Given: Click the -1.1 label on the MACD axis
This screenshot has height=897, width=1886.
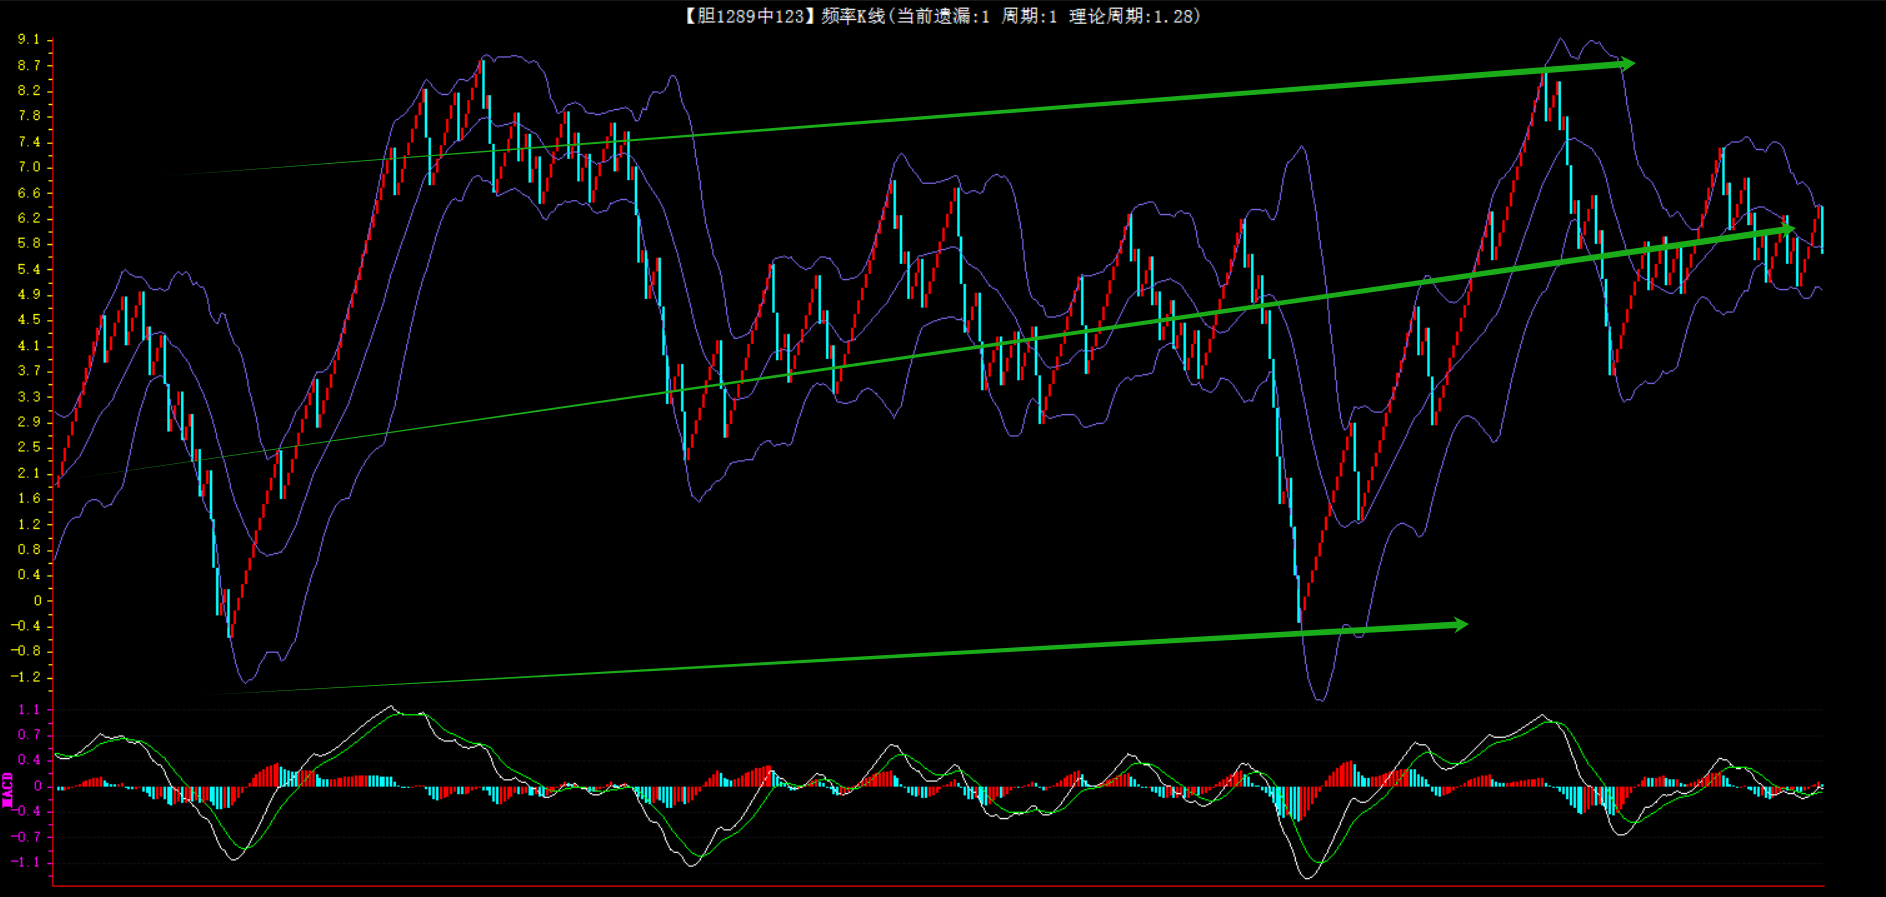Looking at the screenshot, I should [x=26, y=862].
